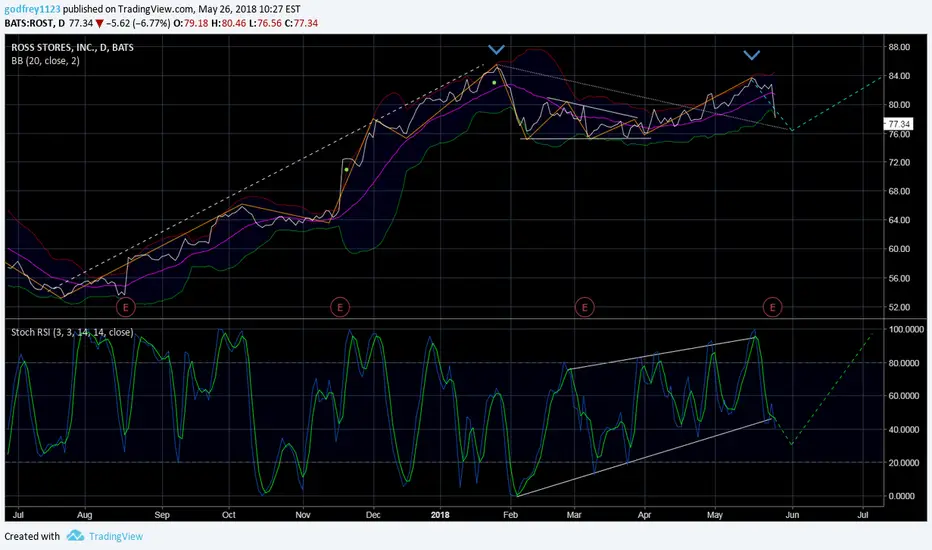This screenshot has width=932, height=550.
Task: Click the November earnings E marker
Action: tap(340, 307)
